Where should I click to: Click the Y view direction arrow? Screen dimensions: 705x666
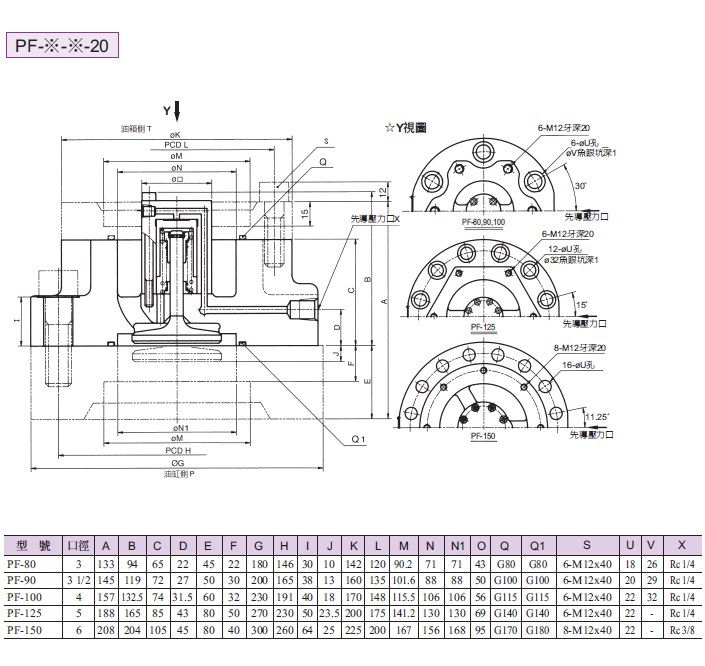tap(177, 110)
